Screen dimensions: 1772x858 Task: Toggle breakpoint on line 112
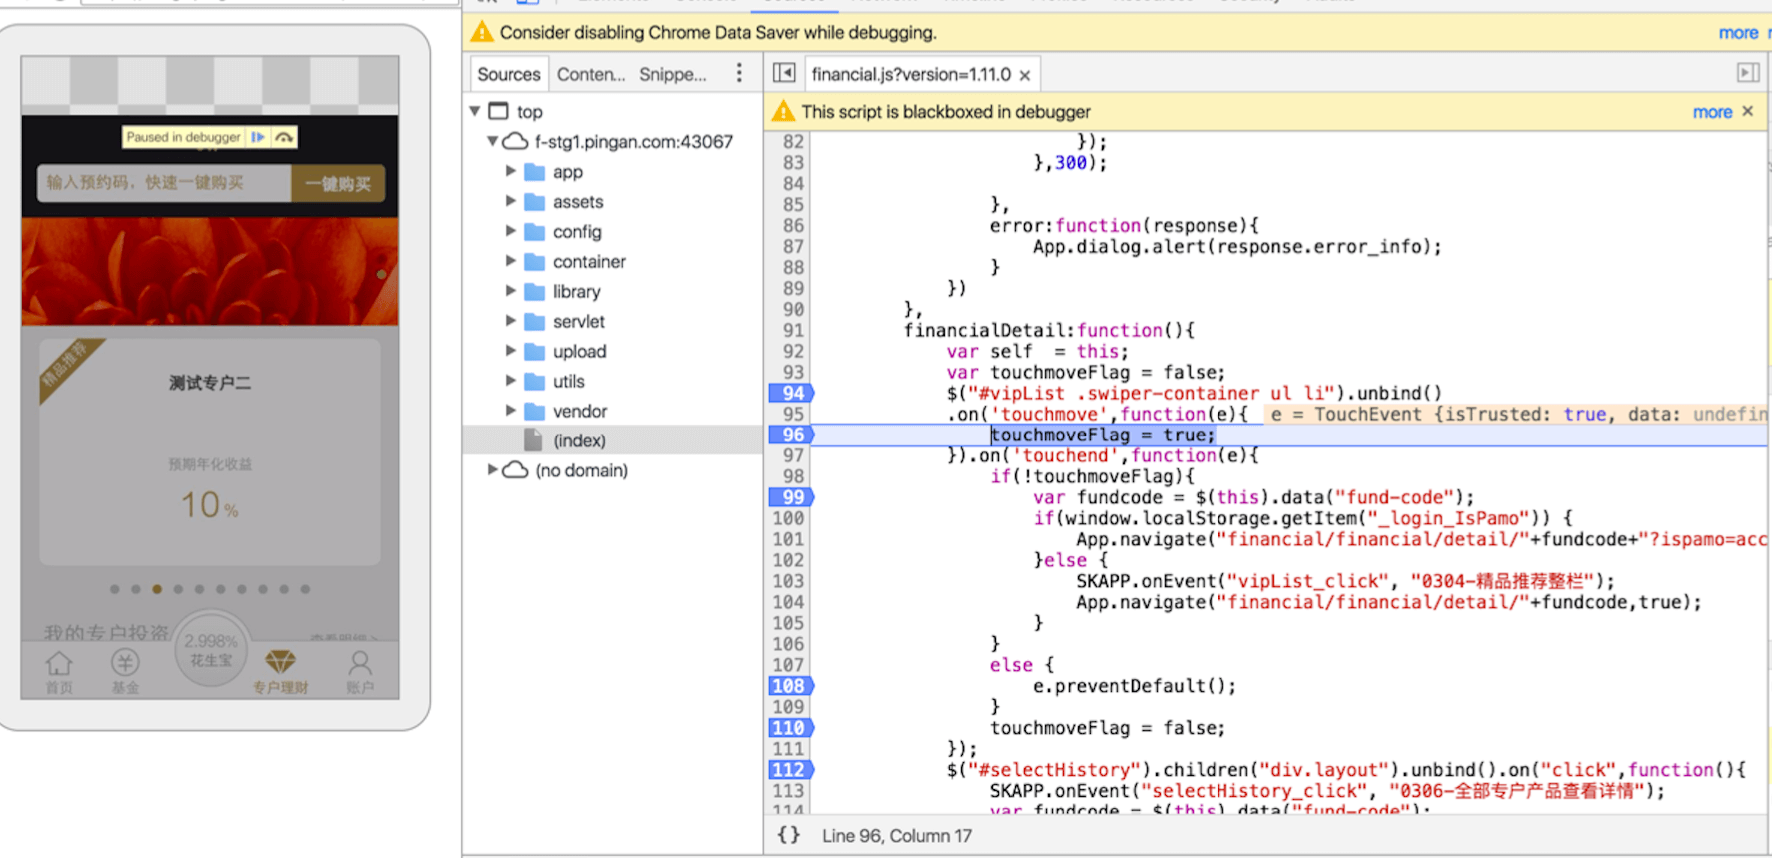(x=791, y=770)
